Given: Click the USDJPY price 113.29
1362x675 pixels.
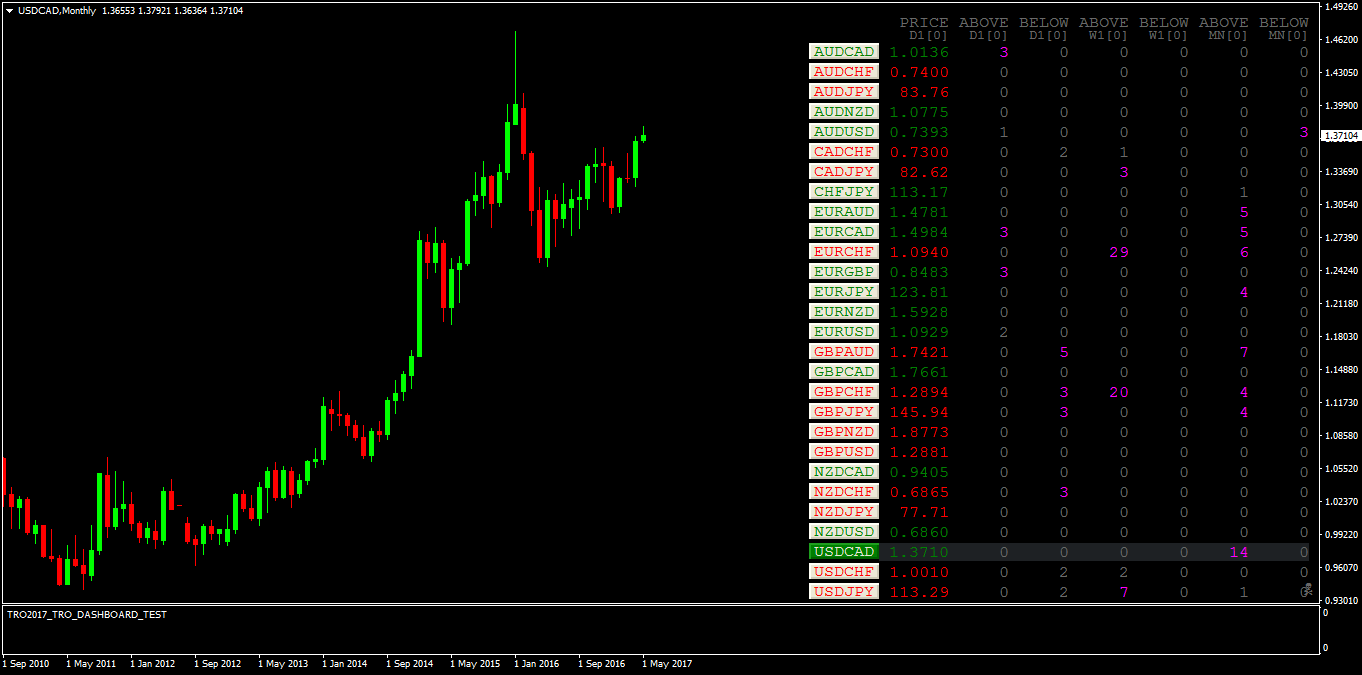Looking at the screenshot, I should pyautogui.click(x=919, y=592).
